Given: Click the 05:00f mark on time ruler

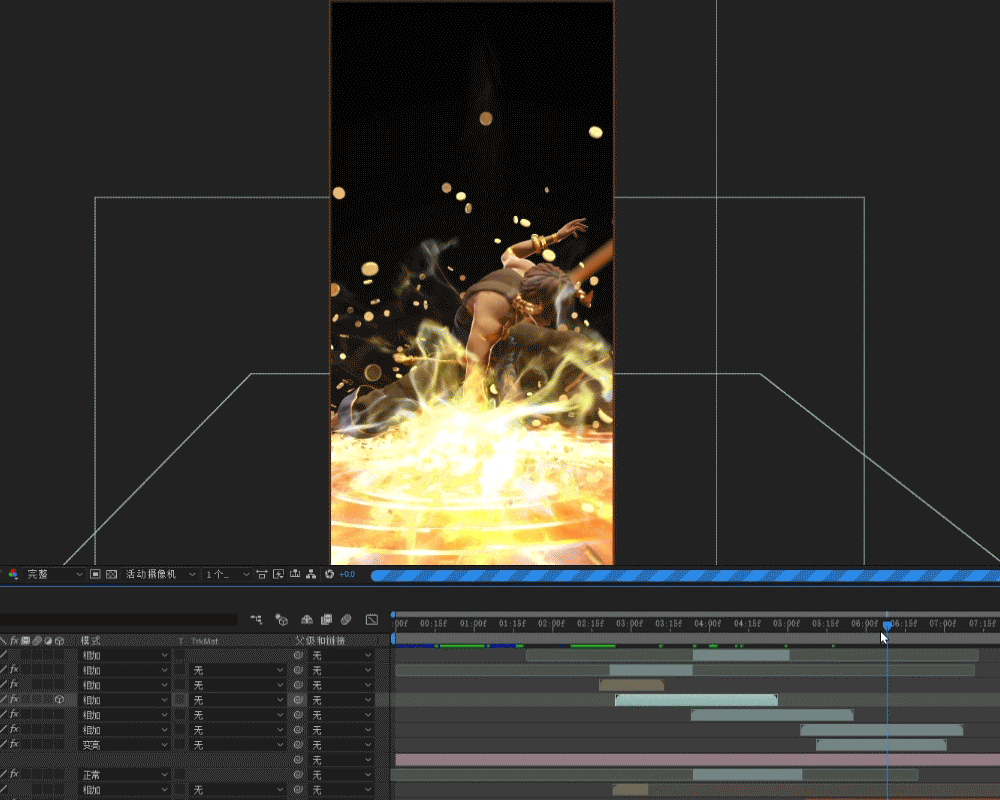Looking at the screenshot, I should tap(786, 623).
